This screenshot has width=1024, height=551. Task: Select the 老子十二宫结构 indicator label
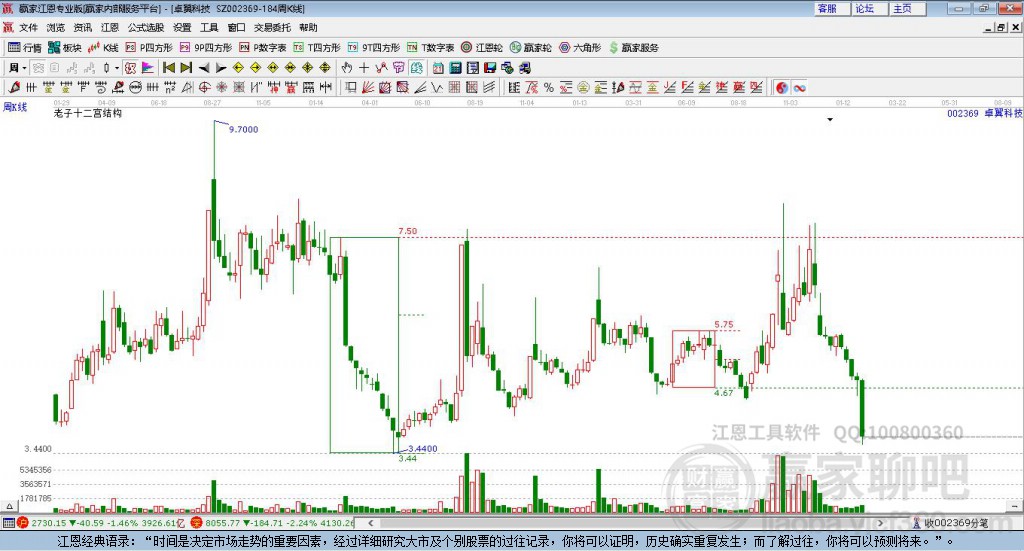point(88,113)
